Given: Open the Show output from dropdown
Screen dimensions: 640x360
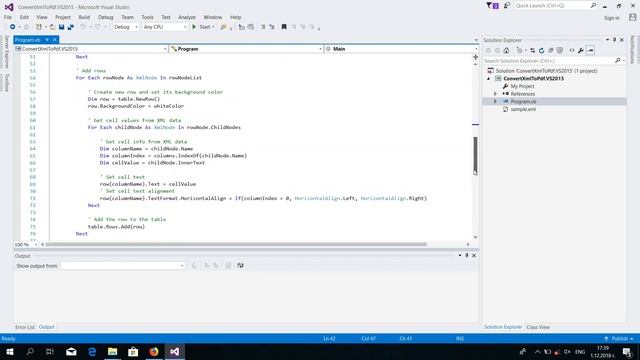Looking at the screenshot, I should pyautogui.click(x=123, y=266).
